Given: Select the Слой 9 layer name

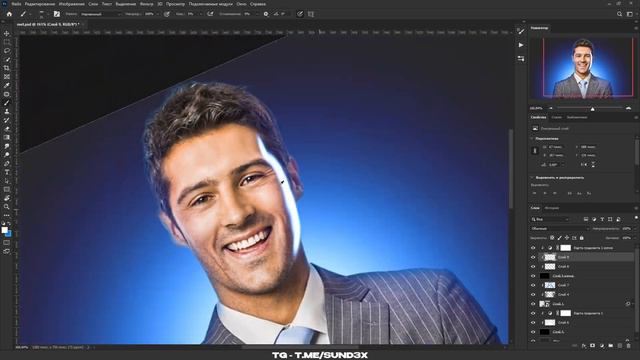Looking at the screenshot, I should click(563, 257).
